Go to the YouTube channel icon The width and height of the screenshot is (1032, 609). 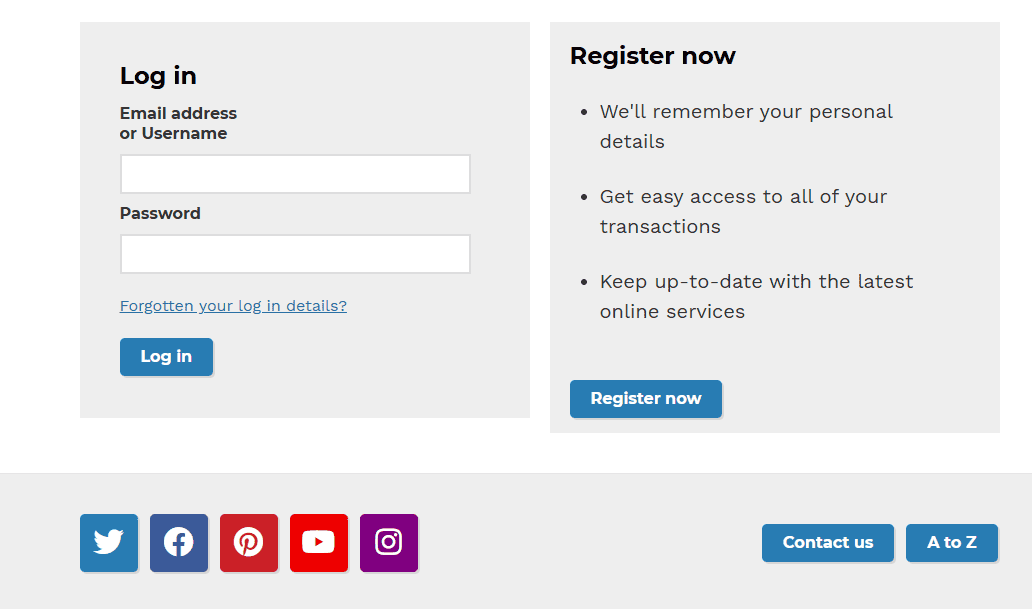click(x=319, y=543)
